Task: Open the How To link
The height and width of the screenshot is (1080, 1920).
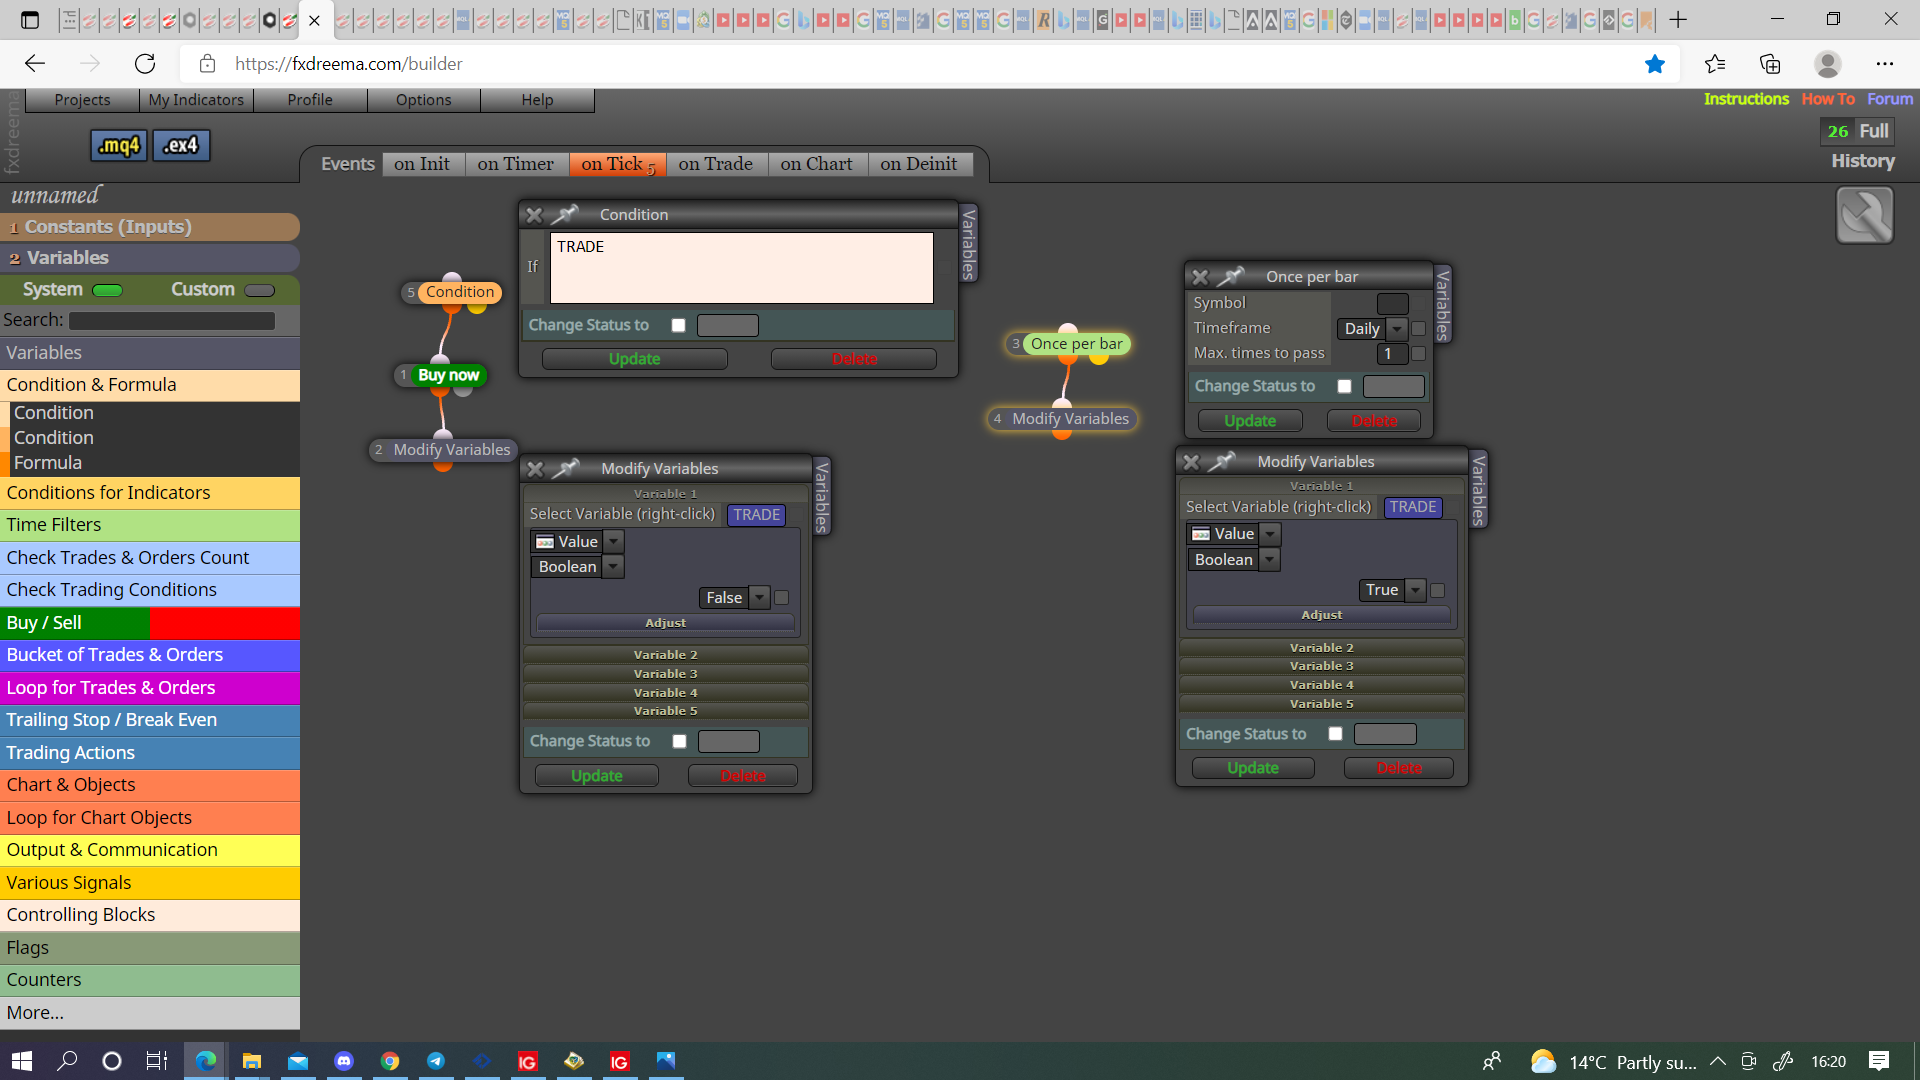Action: point(1828,99)
